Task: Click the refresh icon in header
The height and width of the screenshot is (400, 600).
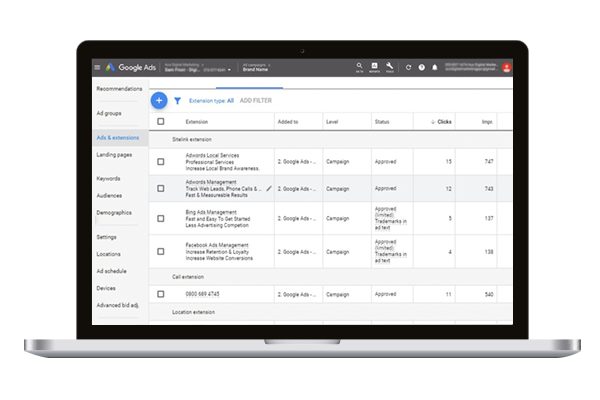Action: click(408, 67)
